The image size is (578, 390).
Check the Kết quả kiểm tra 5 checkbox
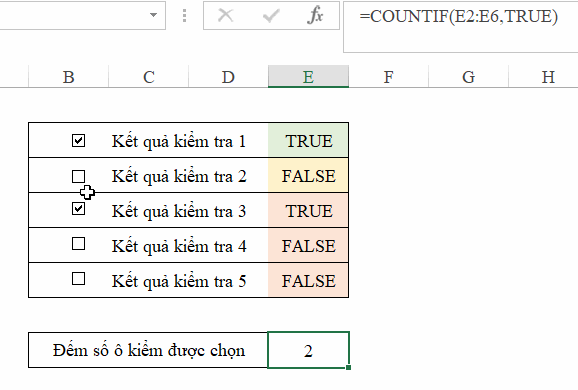79,279
